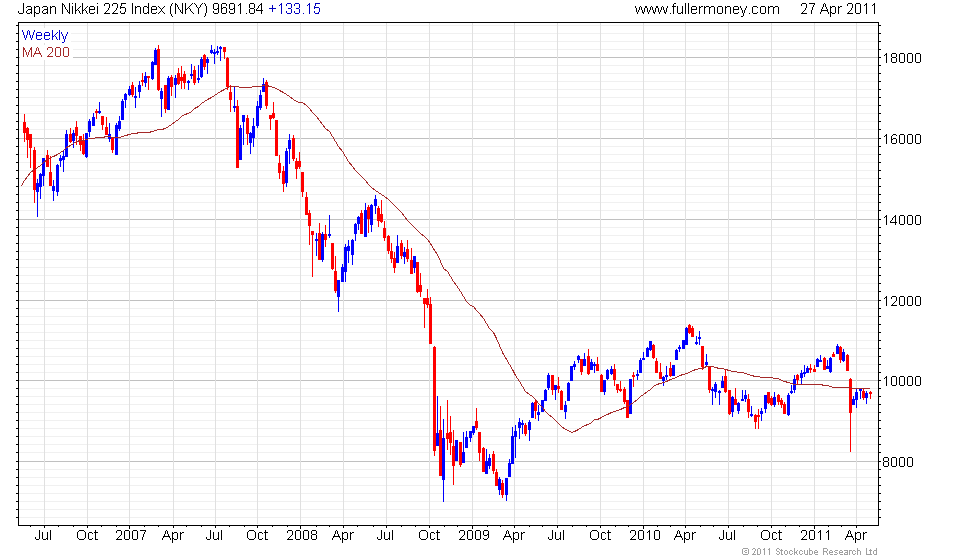Click the 2008 year label on time axis
The width and height of the screenshot is (960, 560).
click(x=302, y=536)
